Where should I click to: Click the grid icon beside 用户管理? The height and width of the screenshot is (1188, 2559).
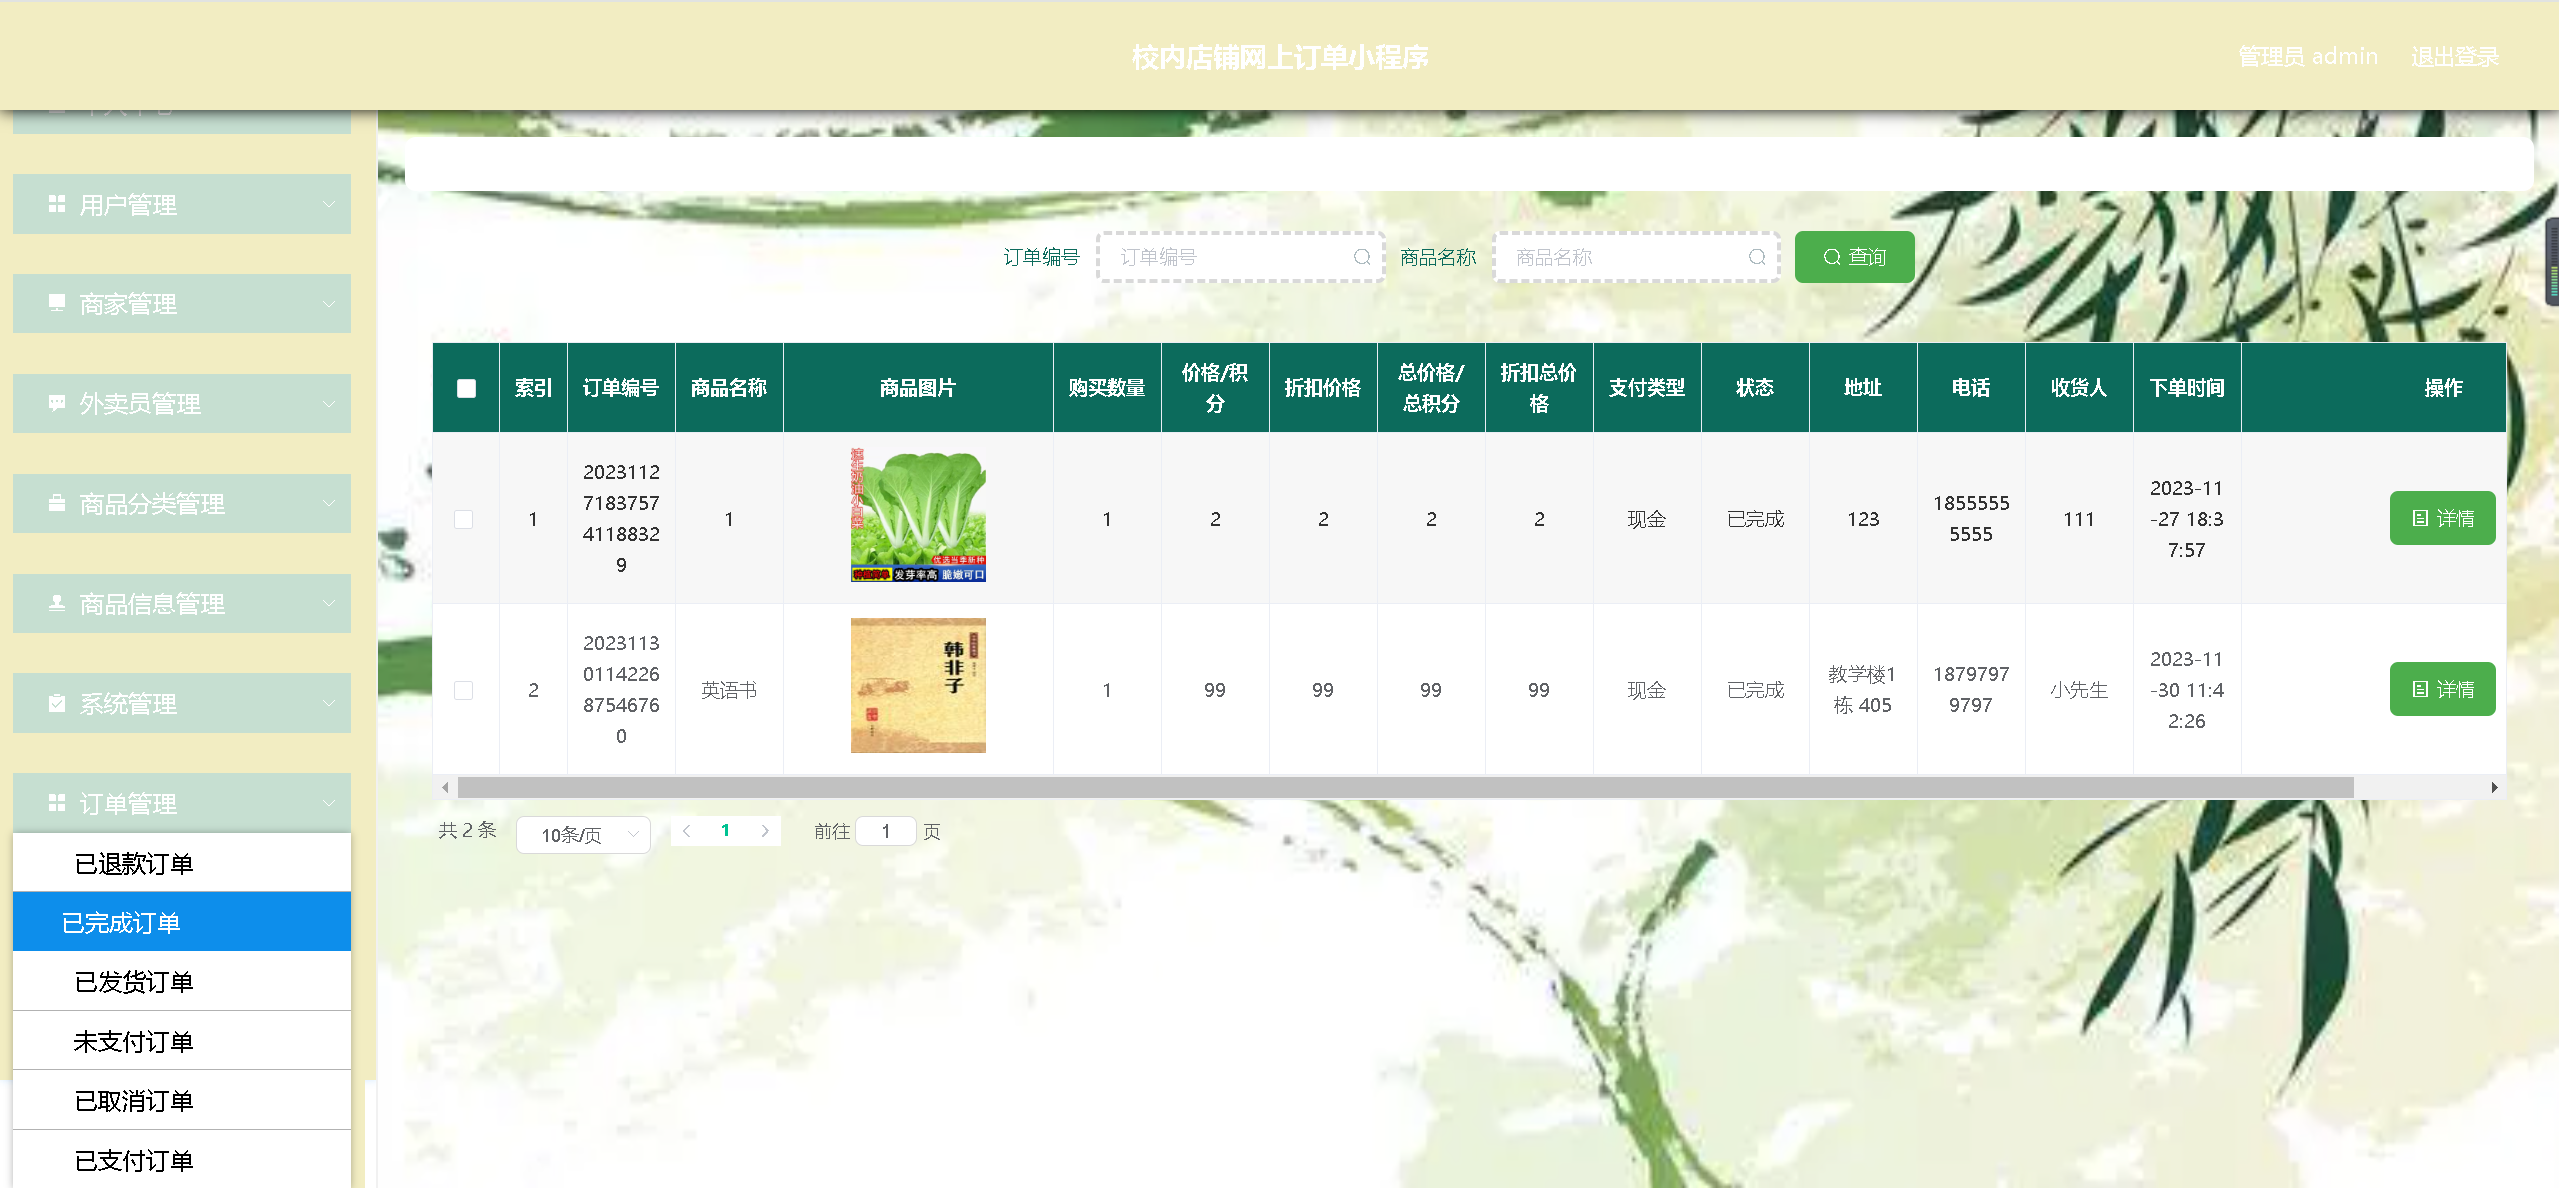tap(57, 204)
